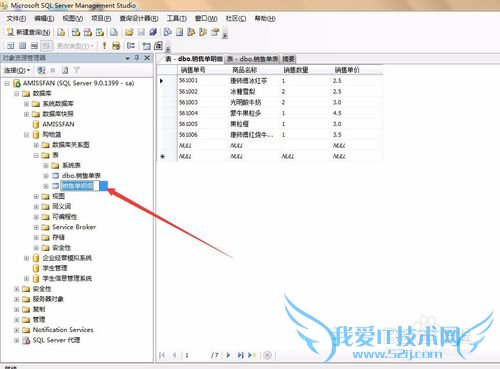Collapse the AMISSFAN server node
500x369 pixels.
tap(7, 83)
